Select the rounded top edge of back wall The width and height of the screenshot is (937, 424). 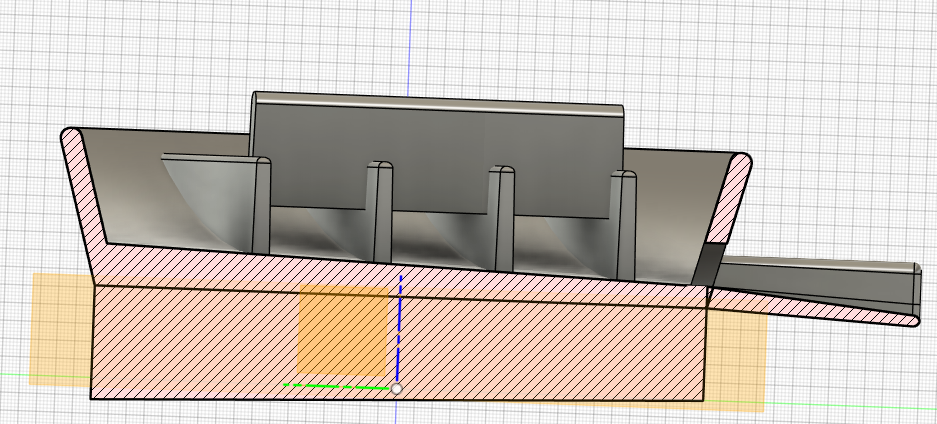pyautogui.click(x=439, y=102)
